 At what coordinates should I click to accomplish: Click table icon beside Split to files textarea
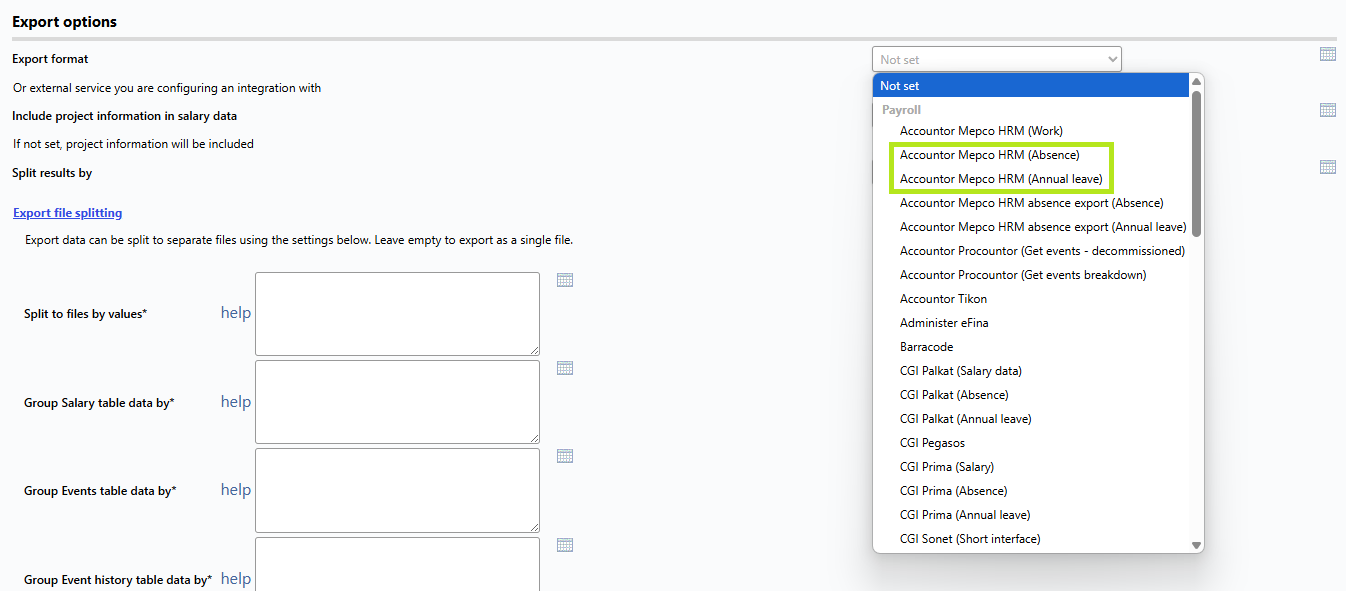[565, 280]
